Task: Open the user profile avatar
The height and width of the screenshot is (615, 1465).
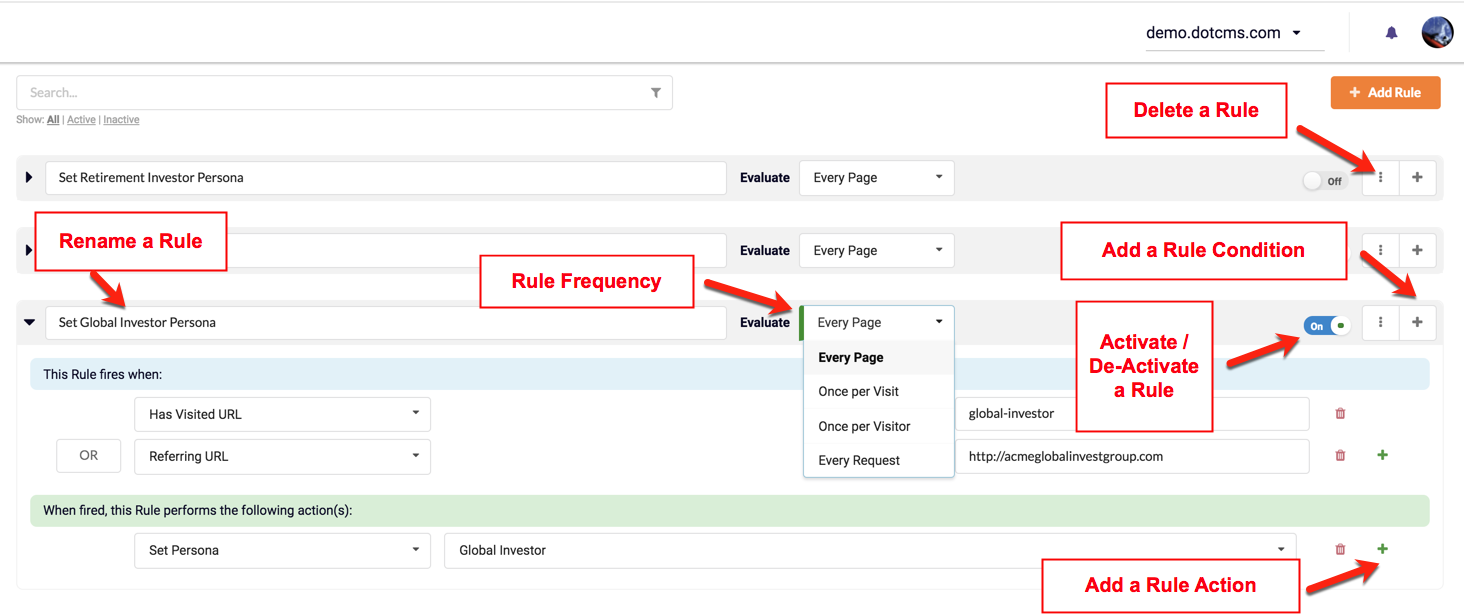Action: pyautogui.click(x=1437, y=32)
